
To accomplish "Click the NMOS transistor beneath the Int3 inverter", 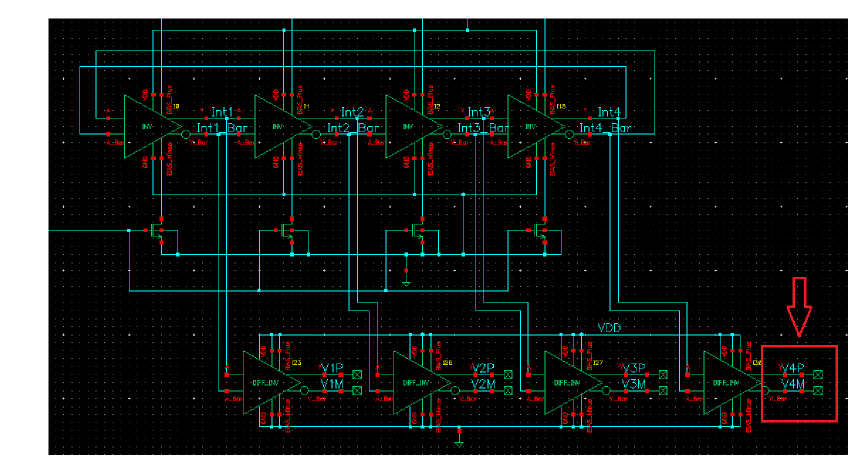I will (418, 231).
